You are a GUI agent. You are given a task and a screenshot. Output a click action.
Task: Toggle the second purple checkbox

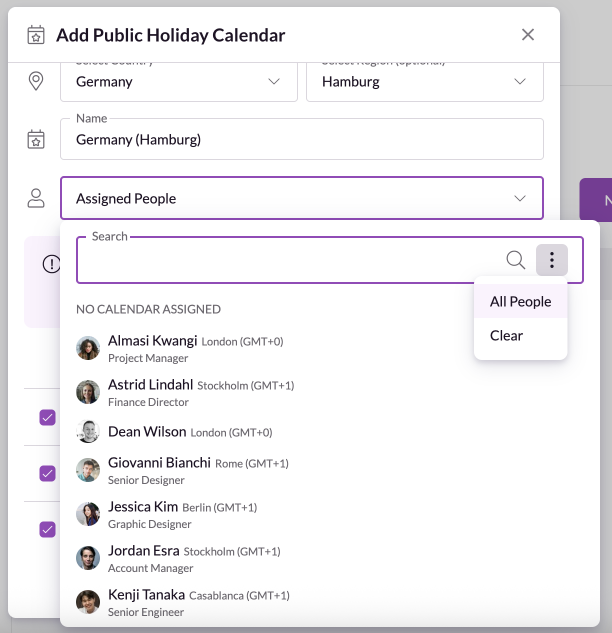coord(47,473)
